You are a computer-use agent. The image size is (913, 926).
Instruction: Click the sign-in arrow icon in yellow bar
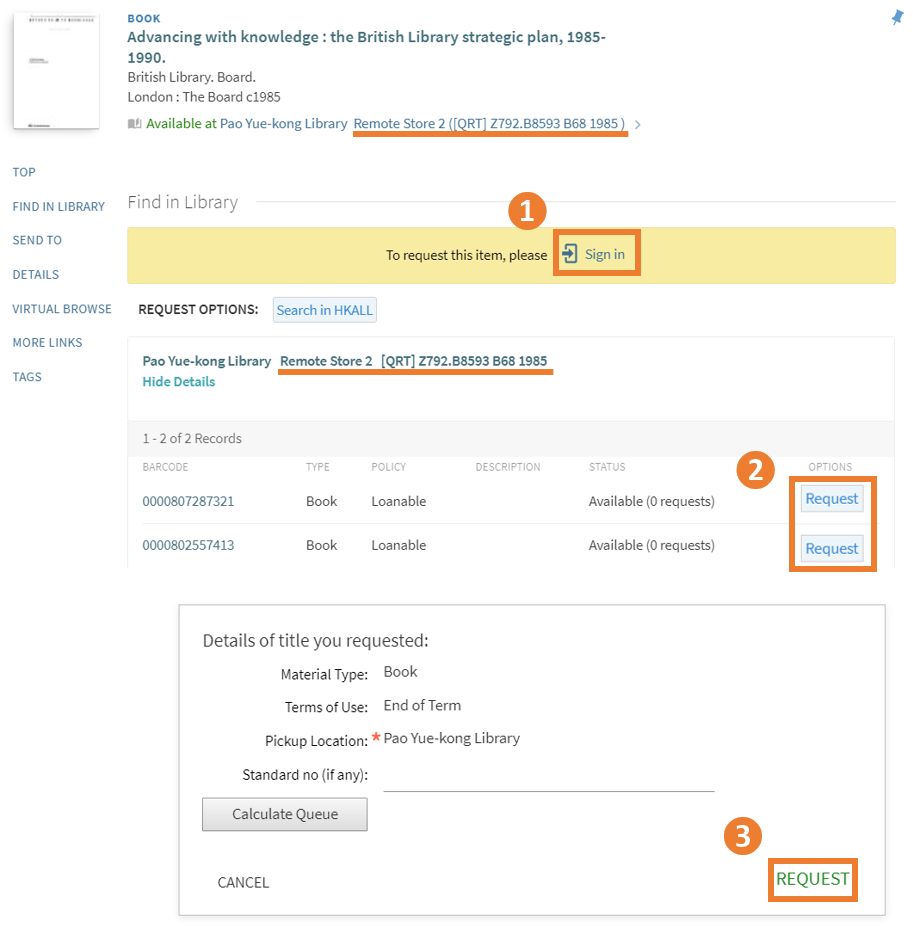pyautogui.click(x=570, y=254)
